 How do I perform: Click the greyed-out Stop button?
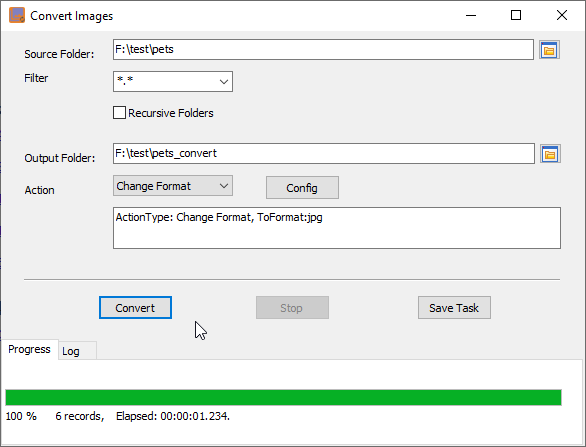[x=292, y=308]
